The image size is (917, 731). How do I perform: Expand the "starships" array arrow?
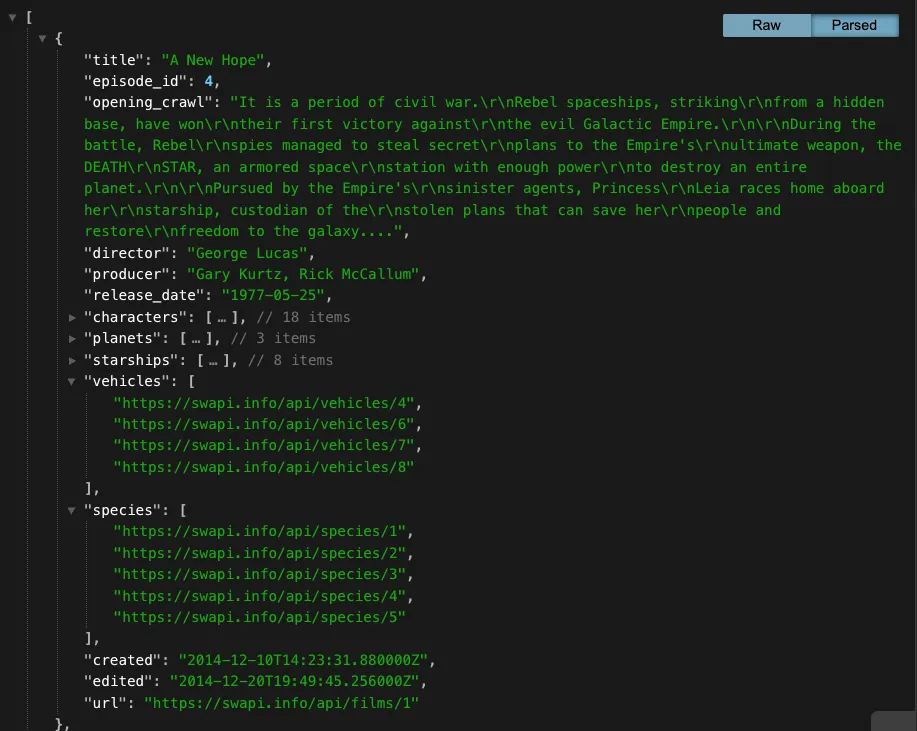73,361
